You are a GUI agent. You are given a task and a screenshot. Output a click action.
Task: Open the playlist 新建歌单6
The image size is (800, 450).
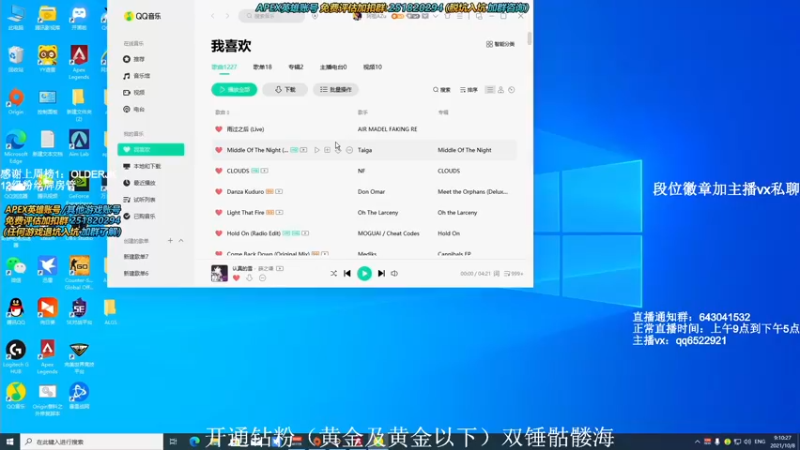pos(136,273)
